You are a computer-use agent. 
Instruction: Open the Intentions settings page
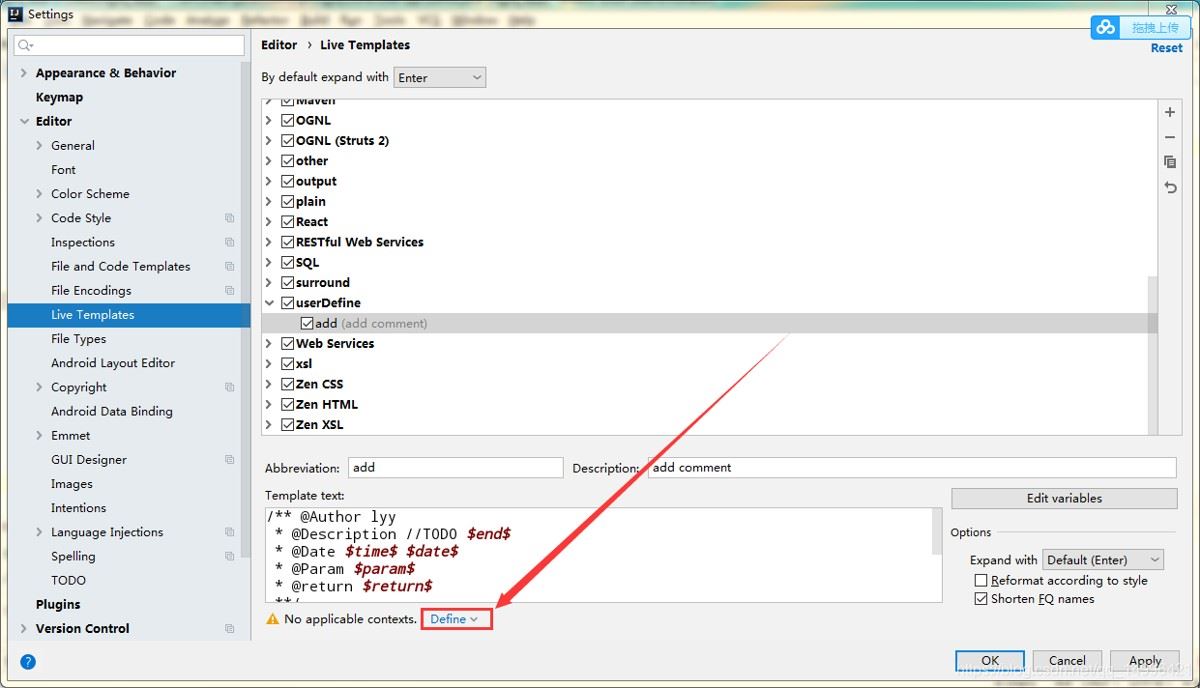coord(78,508)
